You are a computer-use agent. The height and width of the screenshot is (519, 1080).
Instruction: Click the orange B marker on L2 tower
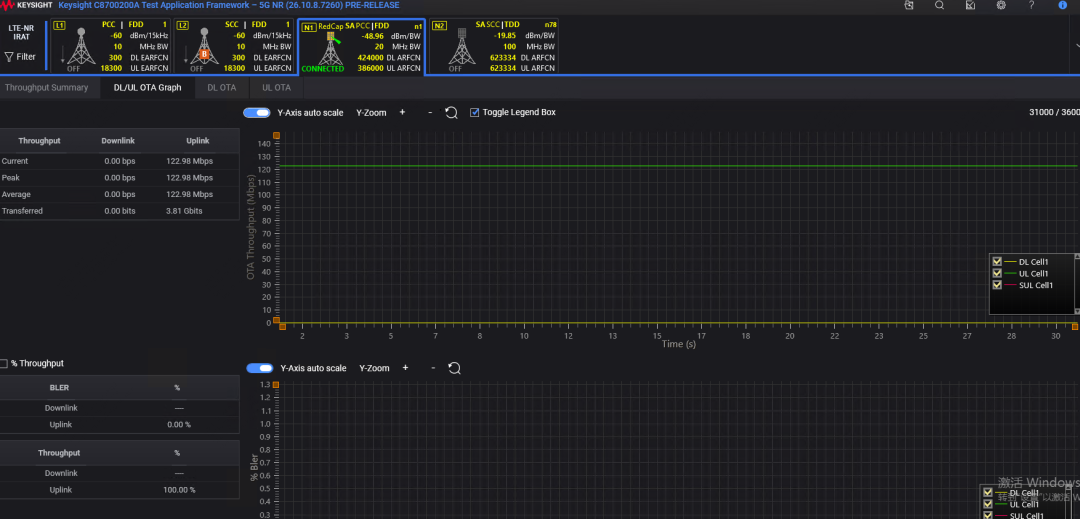pyautogui.click(x=204, y=54)
